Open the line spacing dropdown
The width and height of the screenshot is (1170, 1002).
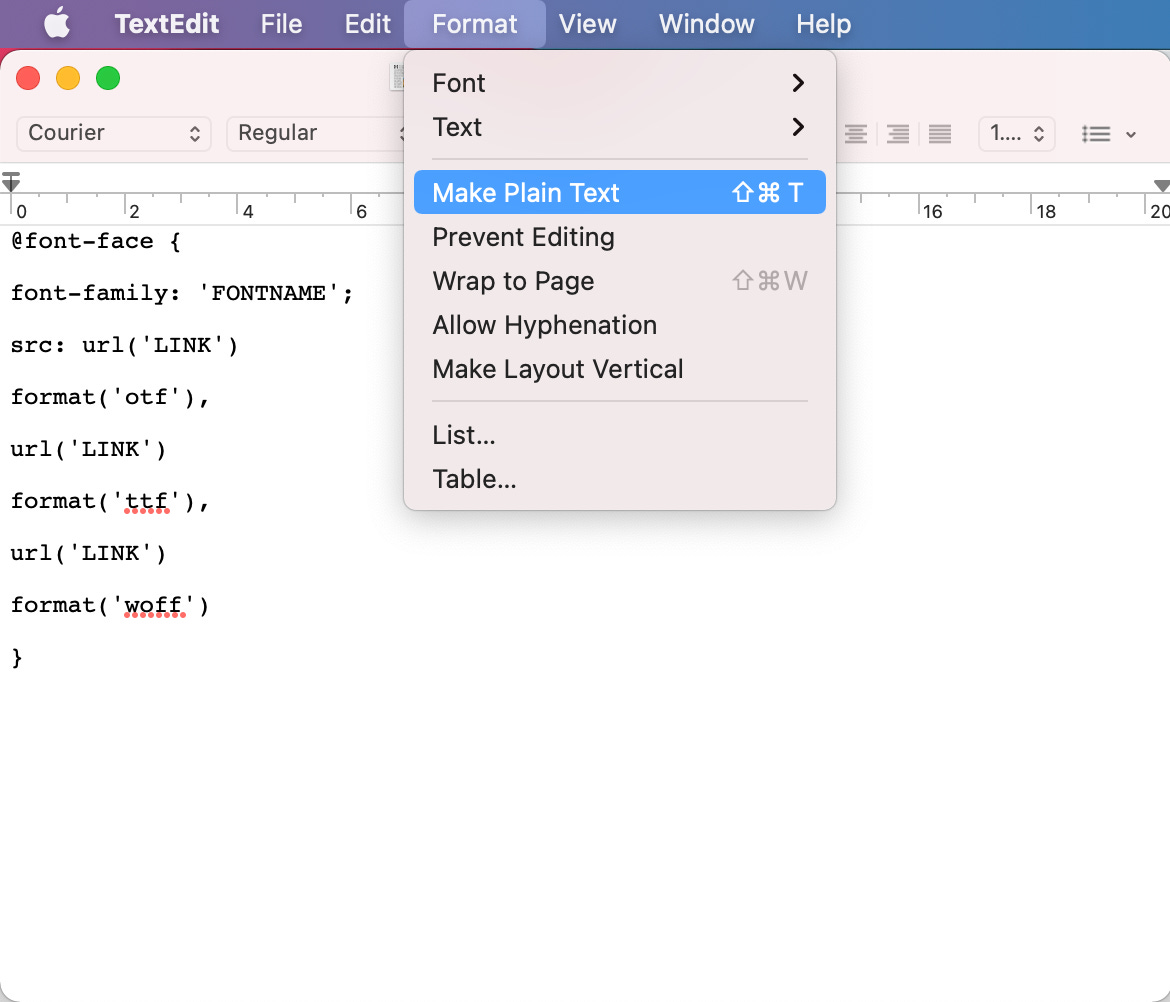(x=1017, y=134)
